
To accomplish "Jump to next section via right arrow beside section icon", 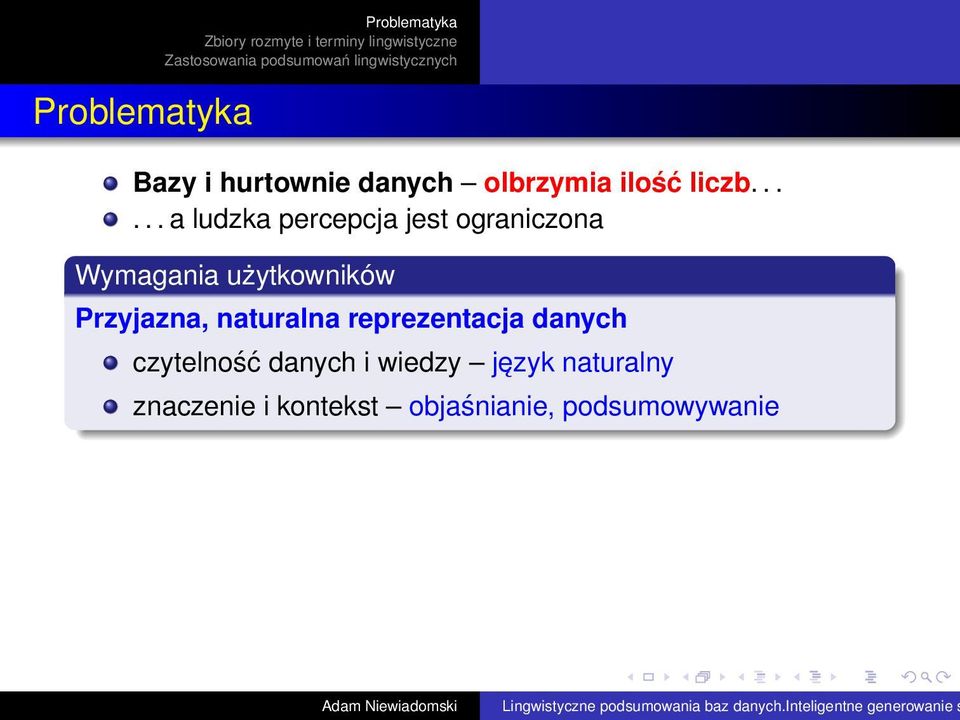I will click(x=833, y=677).
